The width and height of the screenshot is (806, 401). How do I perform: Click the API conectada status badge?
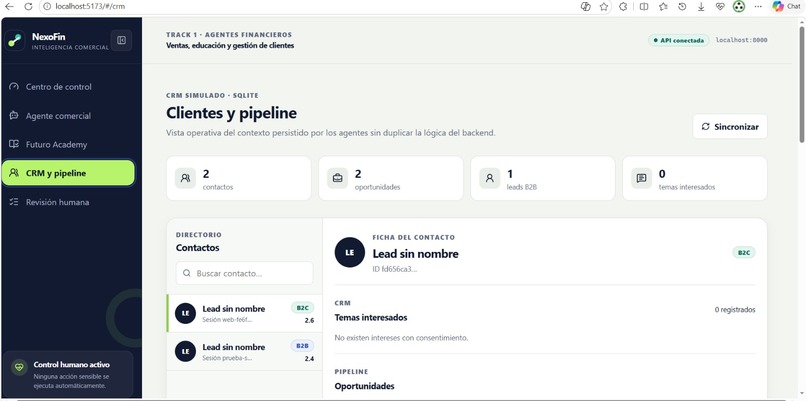679,40
